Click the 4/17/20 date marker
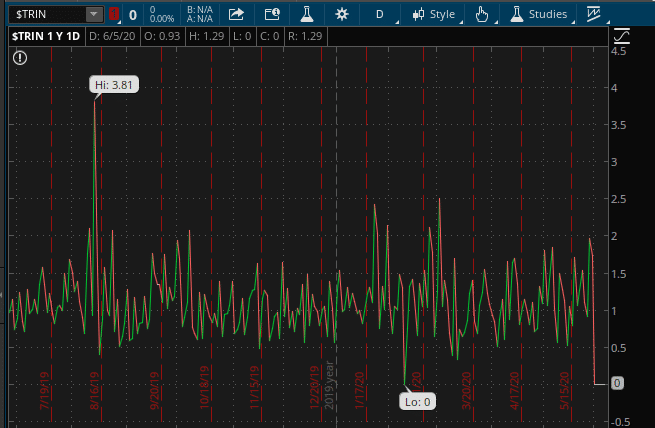Image resolution: width=655 pixels, height=428 pixels. pos(514,390)
